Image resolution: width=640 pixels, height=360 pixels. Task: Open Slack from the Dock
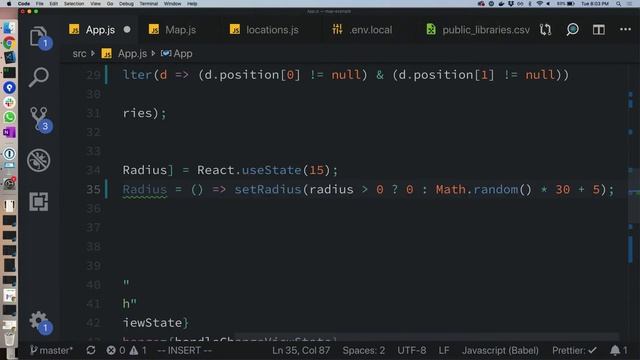coord(9,102)
